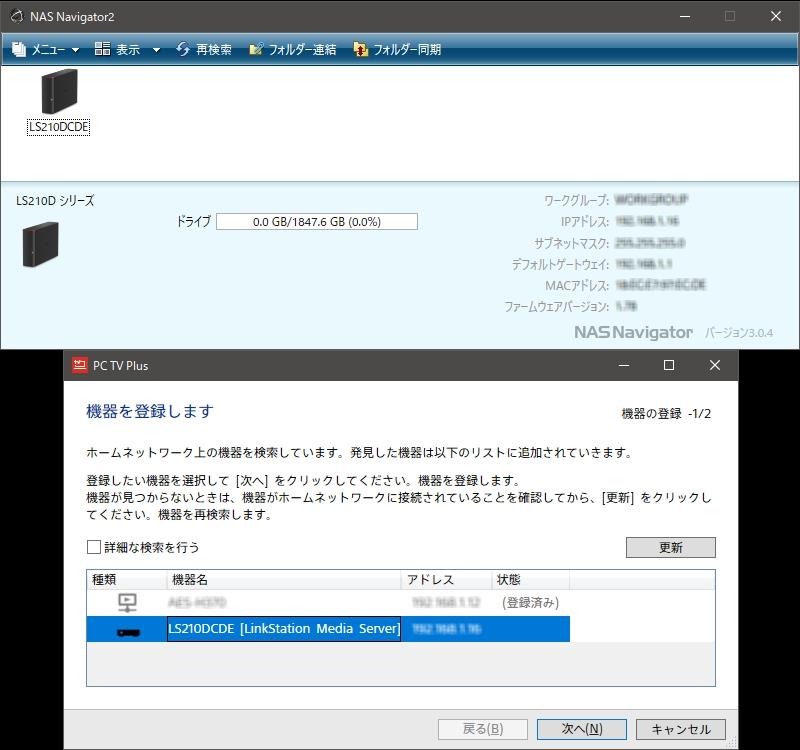Click the キャンセル button
The image size is (800, 750).
tap(681, 729)
